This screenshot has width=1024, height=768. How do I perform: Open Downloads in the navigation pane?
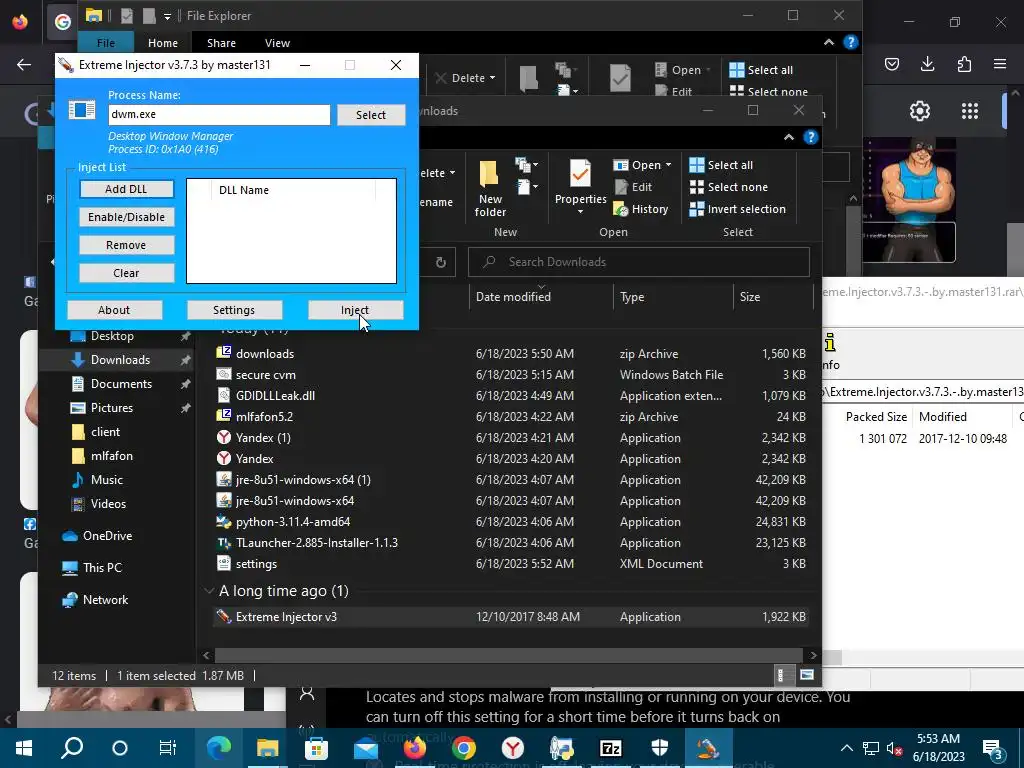pyautogui.click(x=120, y=360)
